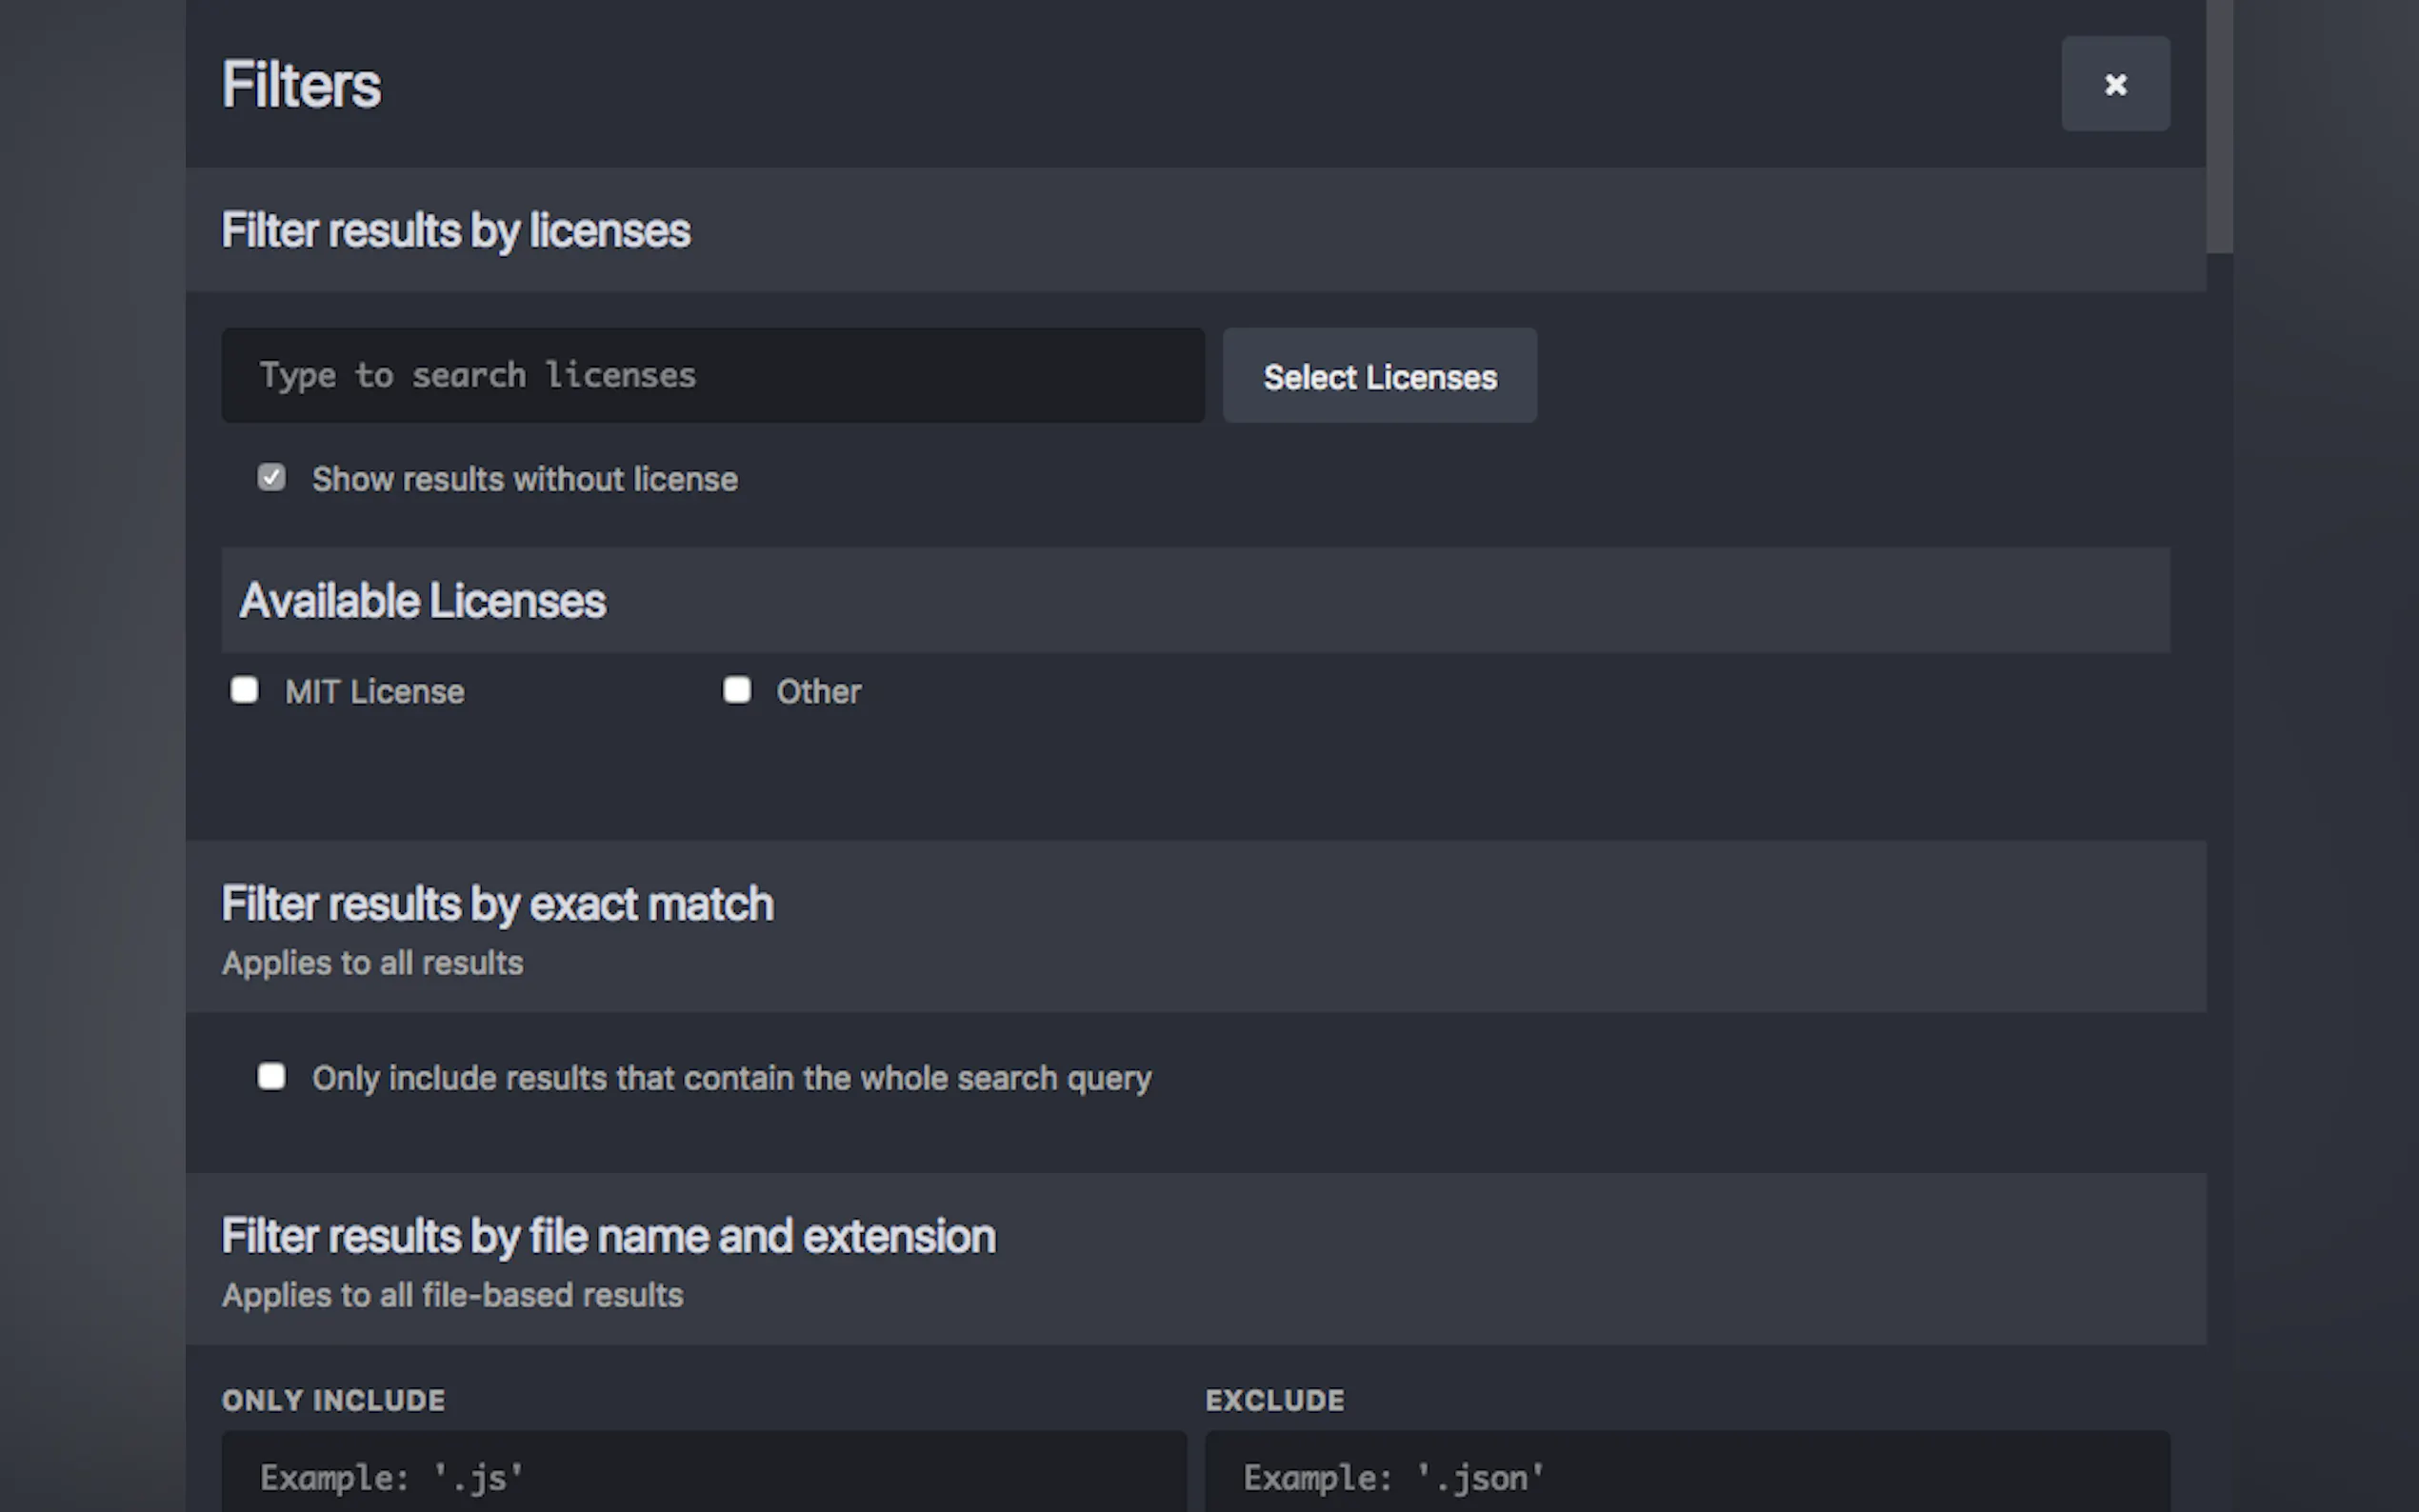
Task: Focus the Exclude '.json' example field
Action: pyautogui.click(x=1686, y=1476)
